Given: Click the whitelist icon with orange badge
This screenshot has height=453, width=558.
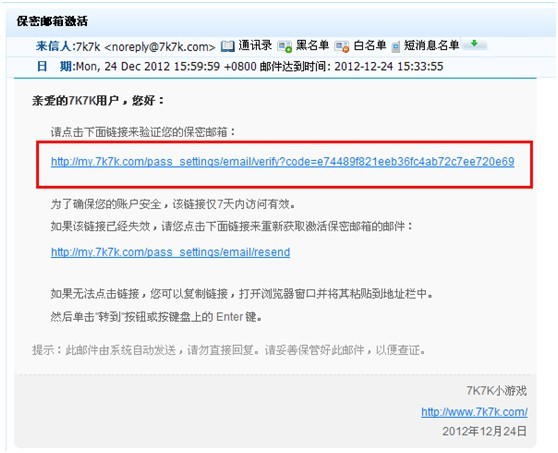Looking at the screenshot, I should [342, 47].
